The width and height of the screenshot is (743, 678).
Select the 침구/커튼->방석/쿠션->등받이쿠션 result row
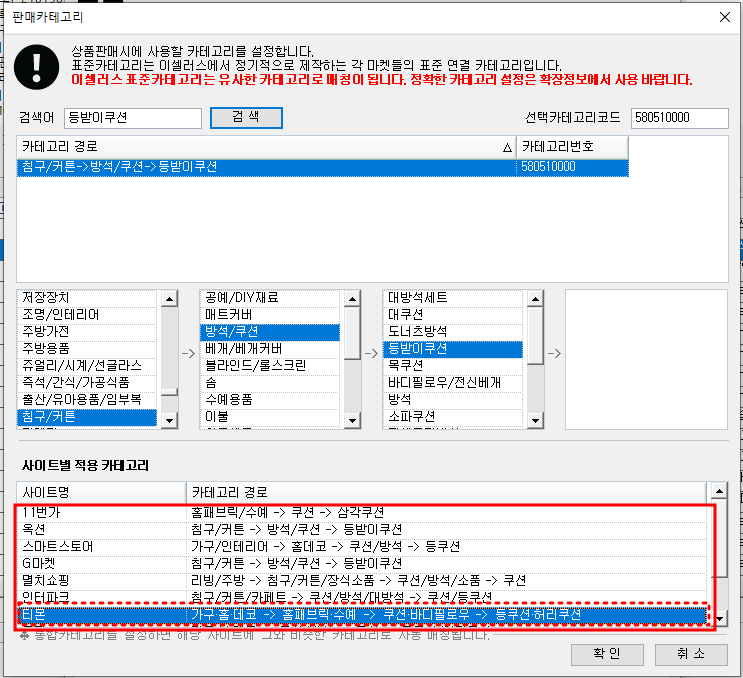323,167
